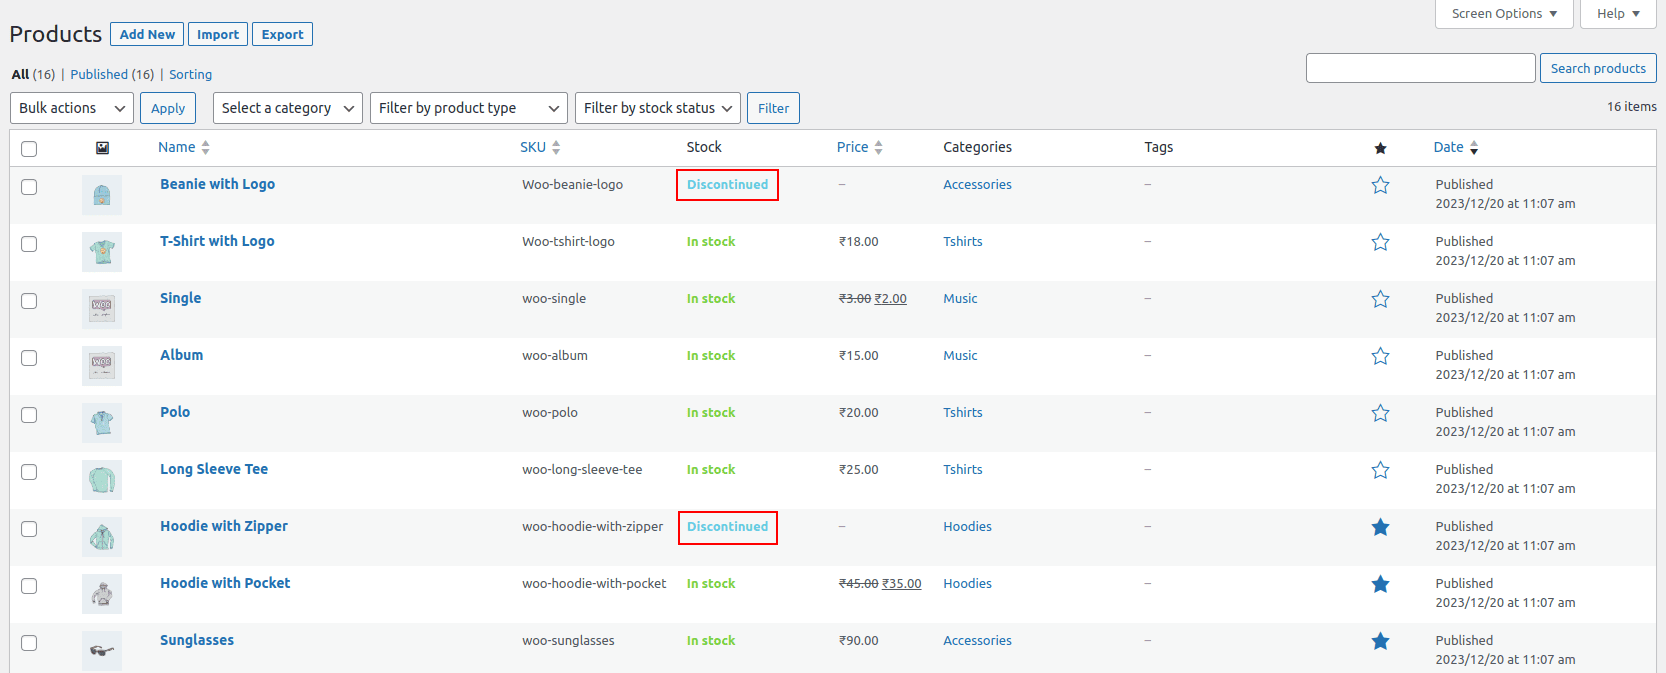Open the Bulk actions dropdown
This screenshot has height=673, width=1666.
[72, 108]
